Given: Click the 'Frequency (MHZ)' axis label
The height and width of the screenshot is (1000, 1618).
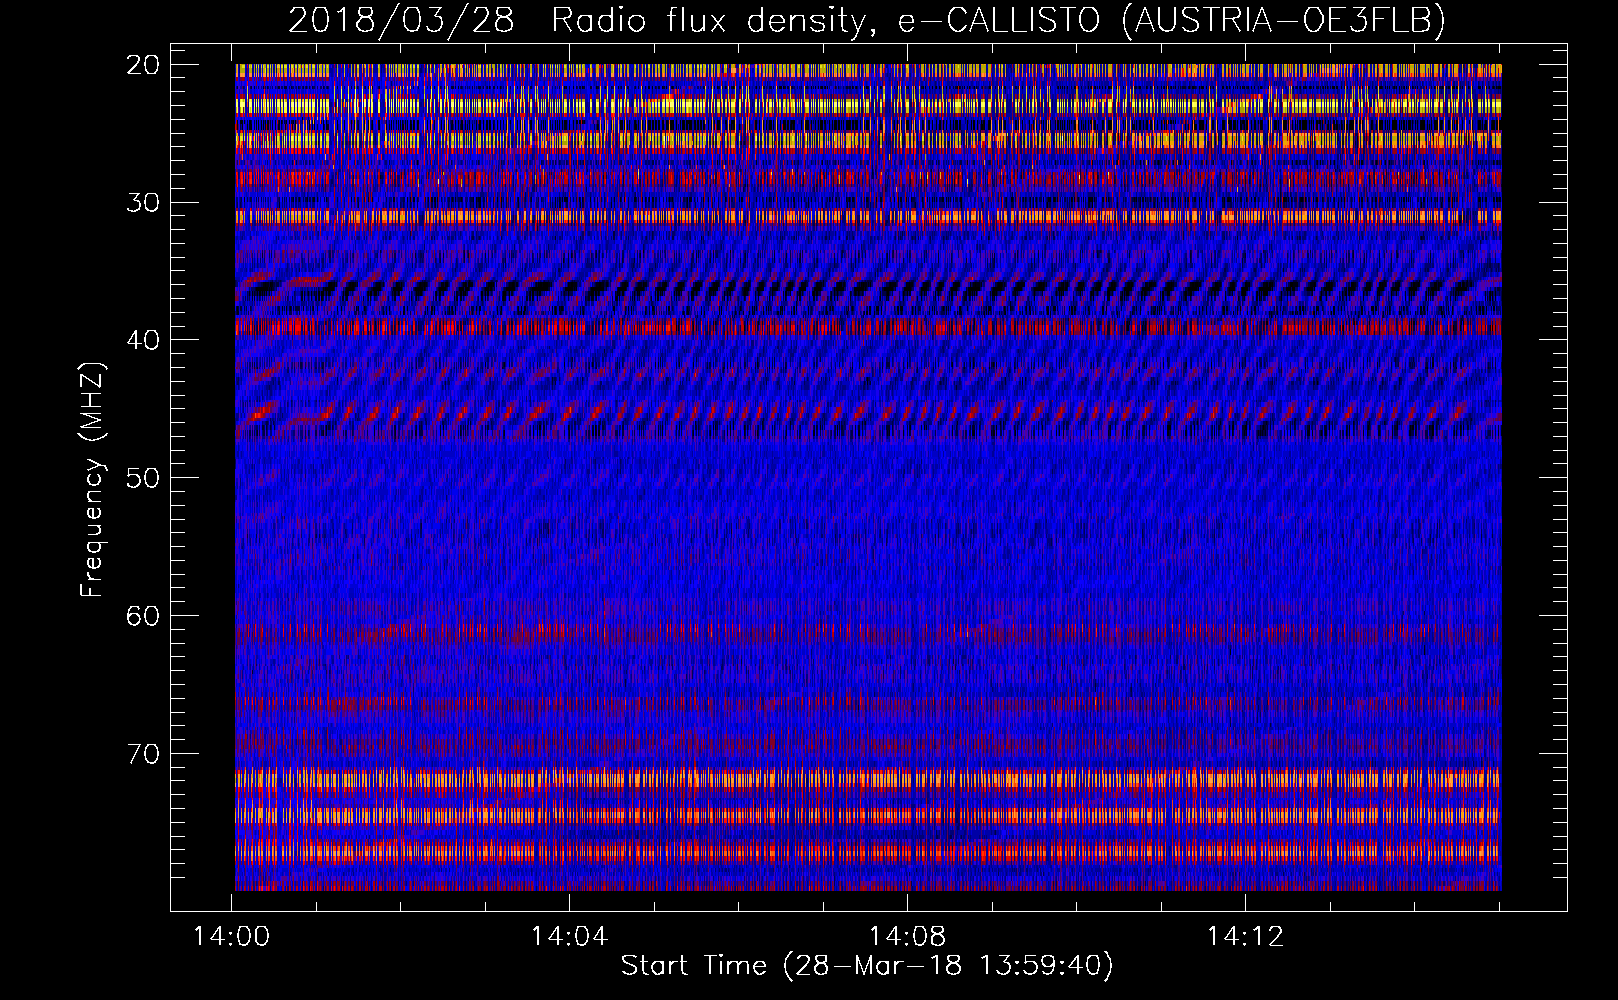Looking at the screenshot, I should tap(92, 480).
